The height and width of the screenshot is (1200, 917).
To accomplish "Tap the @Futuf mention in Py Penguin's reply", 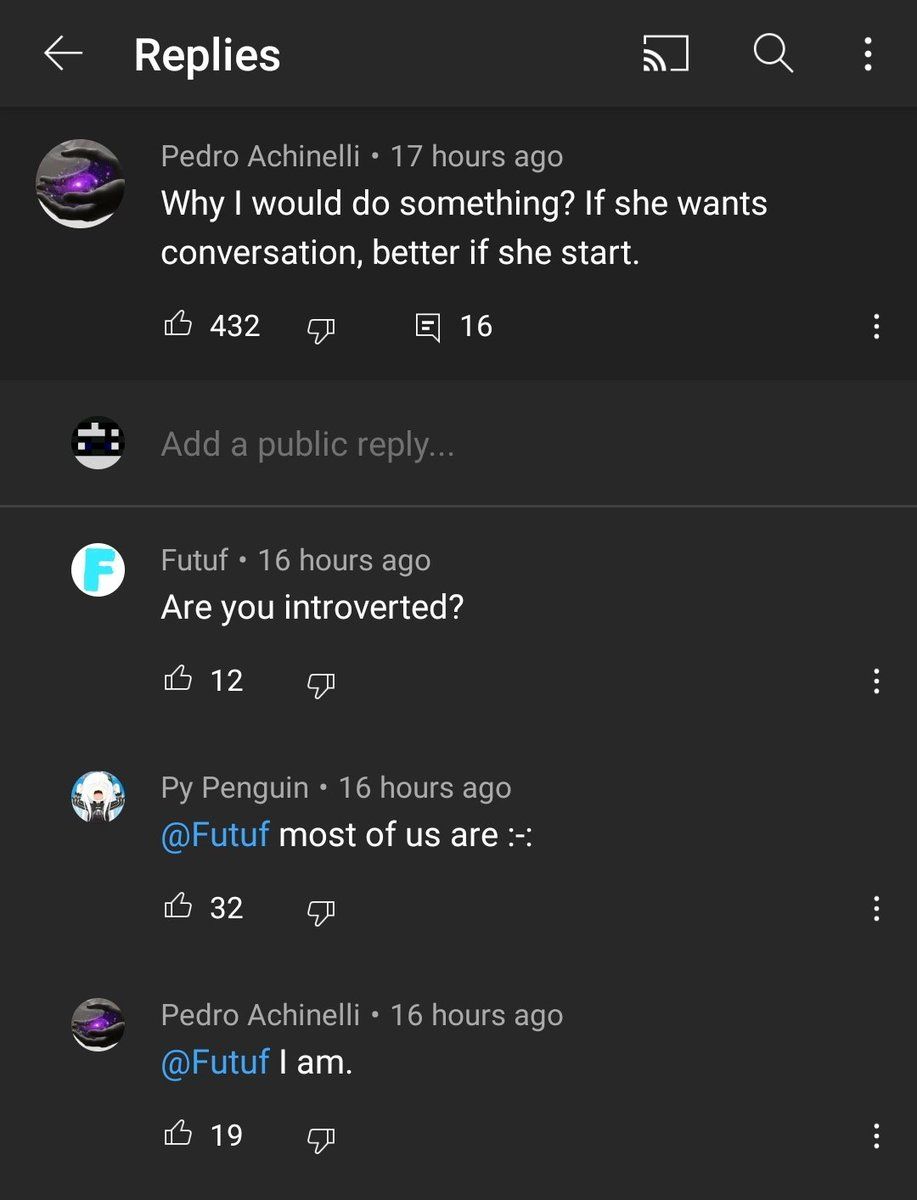I will (215, 834).
